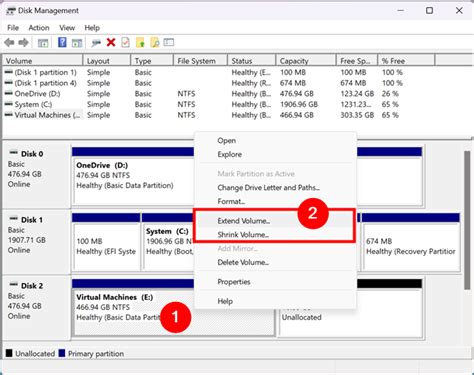Open Properties from the context menu
The image size is (474, 375).
(234, 282)
